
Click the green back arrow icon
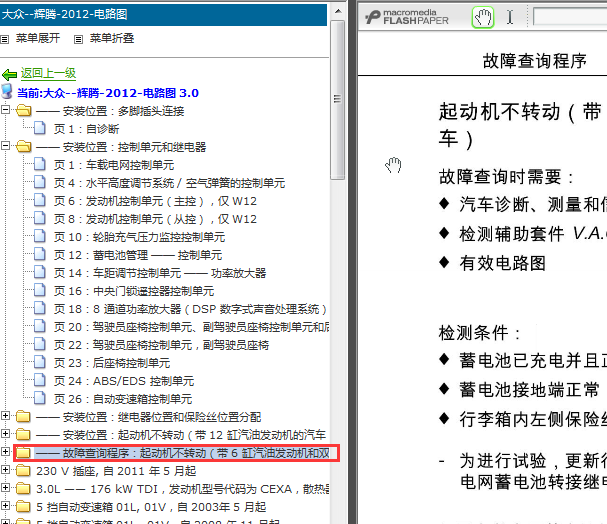pos(9,74)
